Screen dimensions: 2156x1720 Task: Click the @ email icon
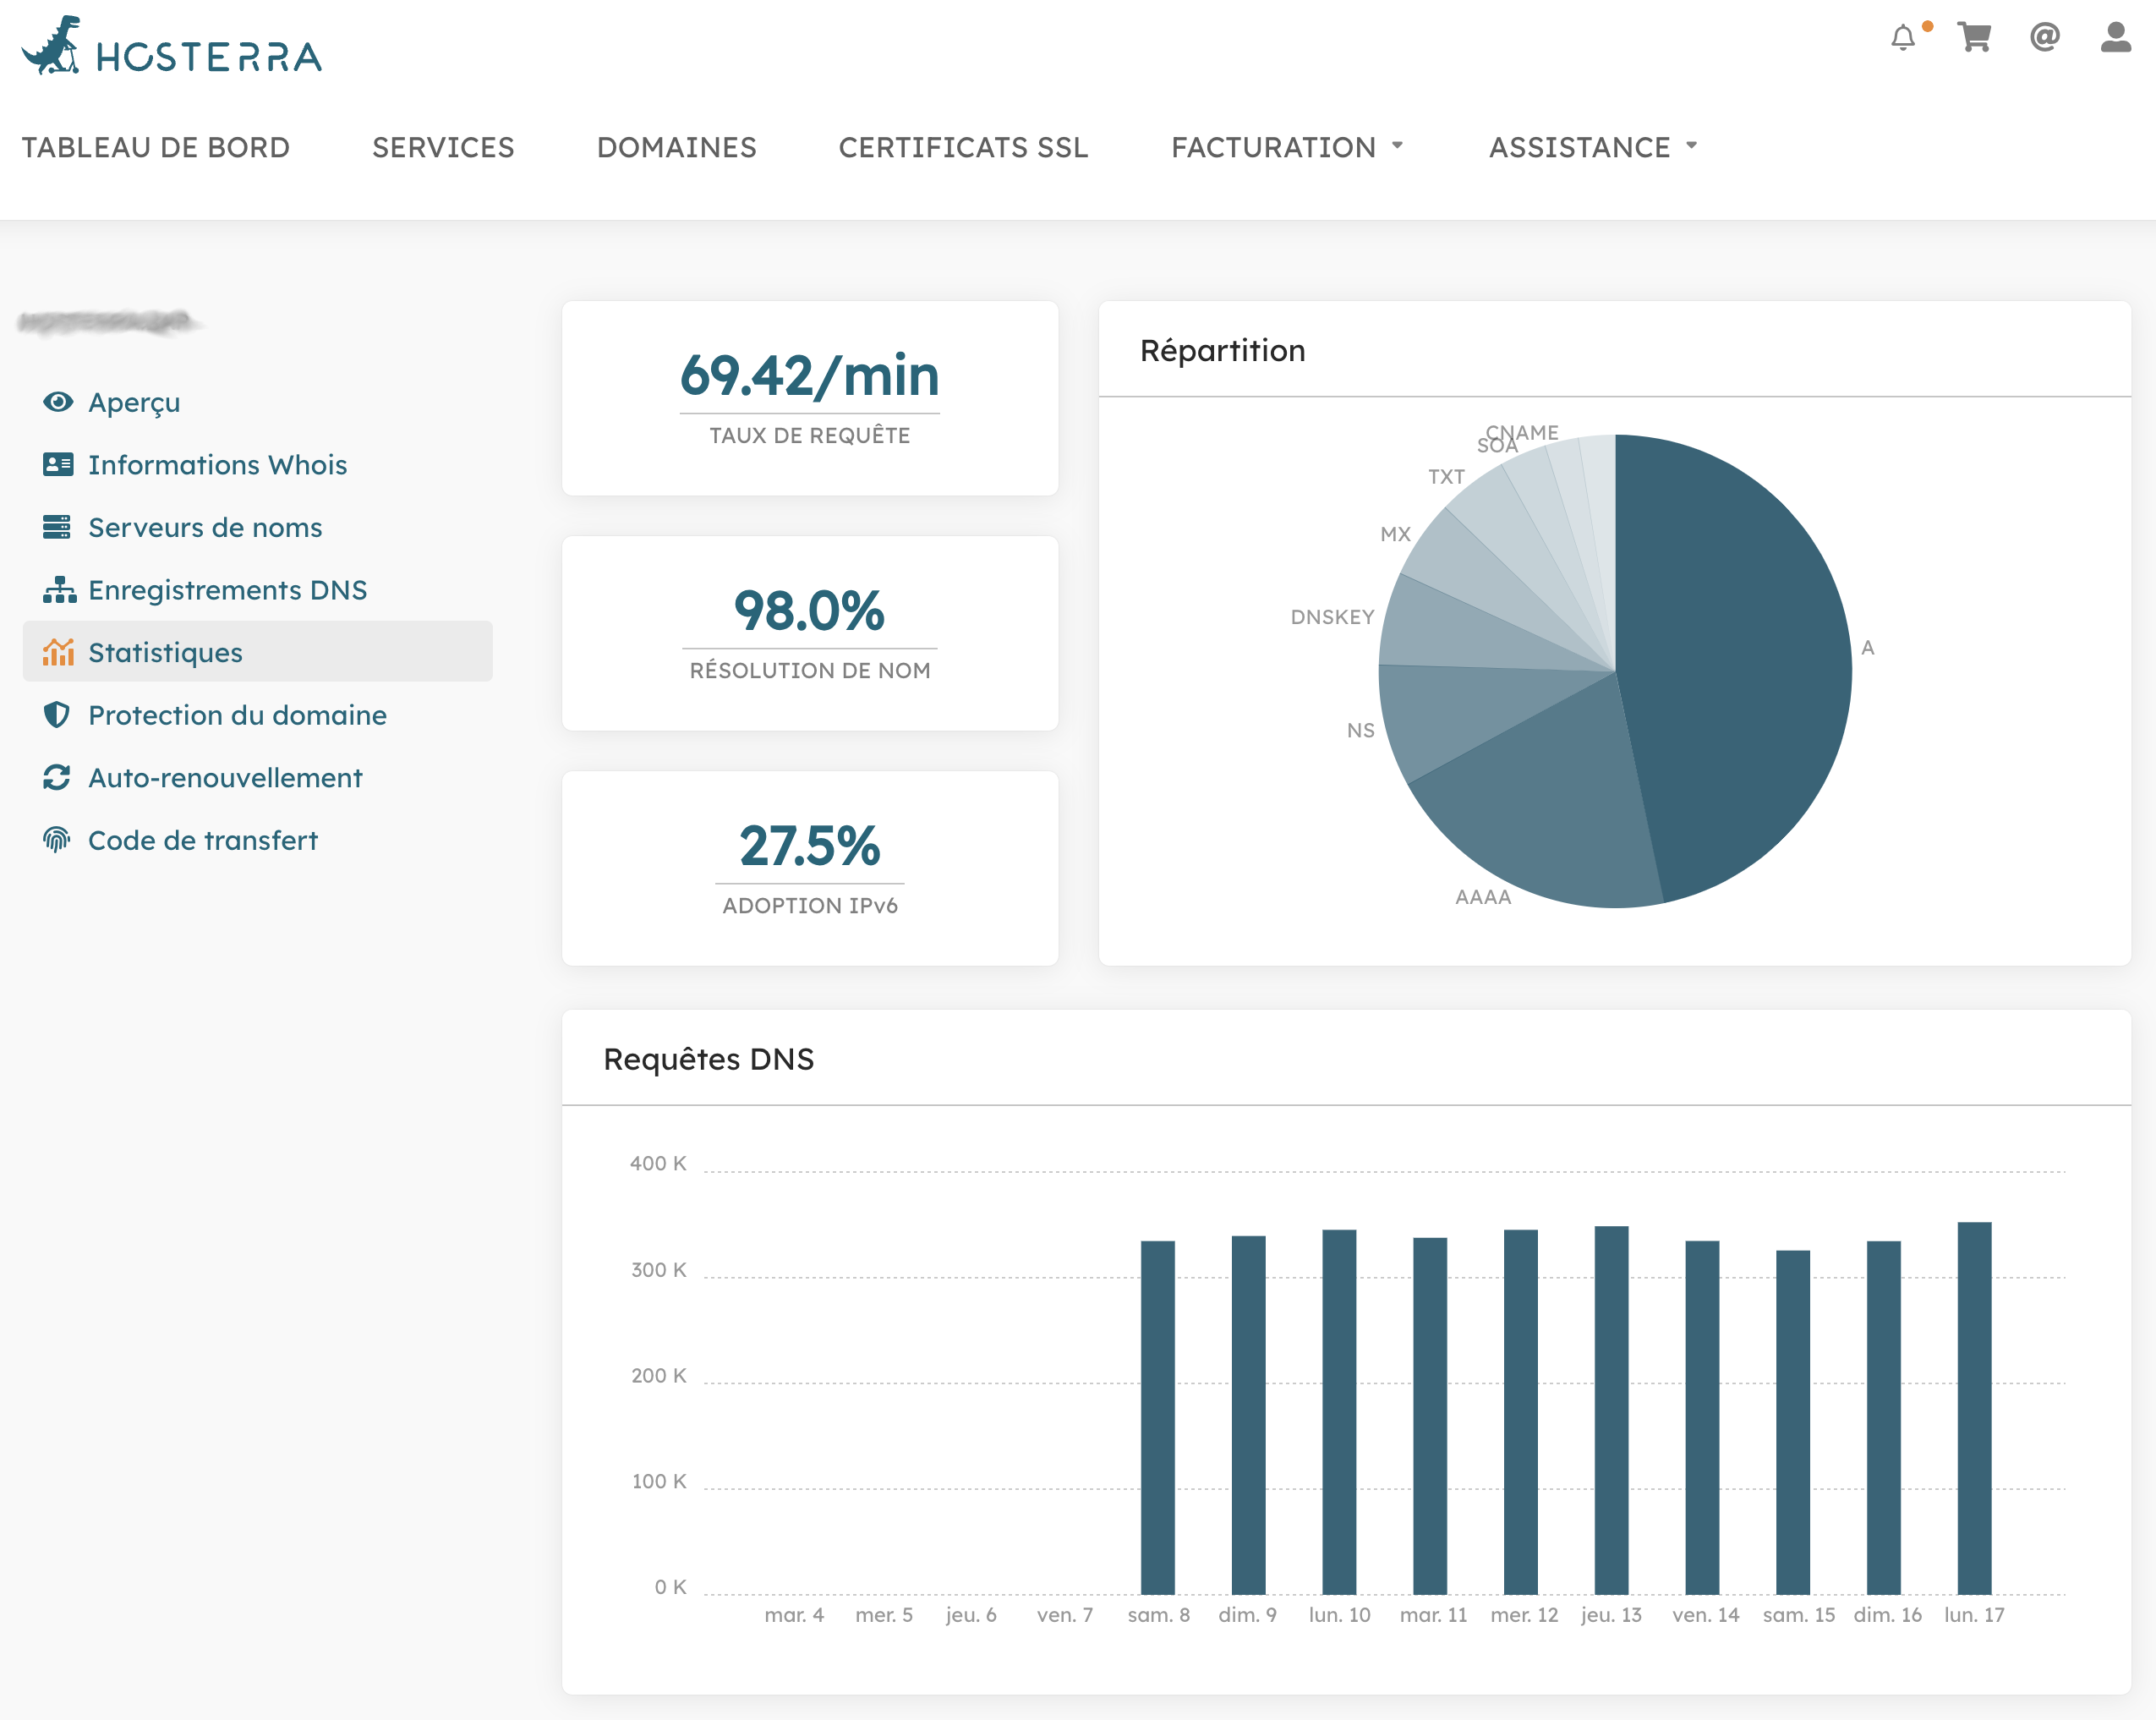(2045, 38)
